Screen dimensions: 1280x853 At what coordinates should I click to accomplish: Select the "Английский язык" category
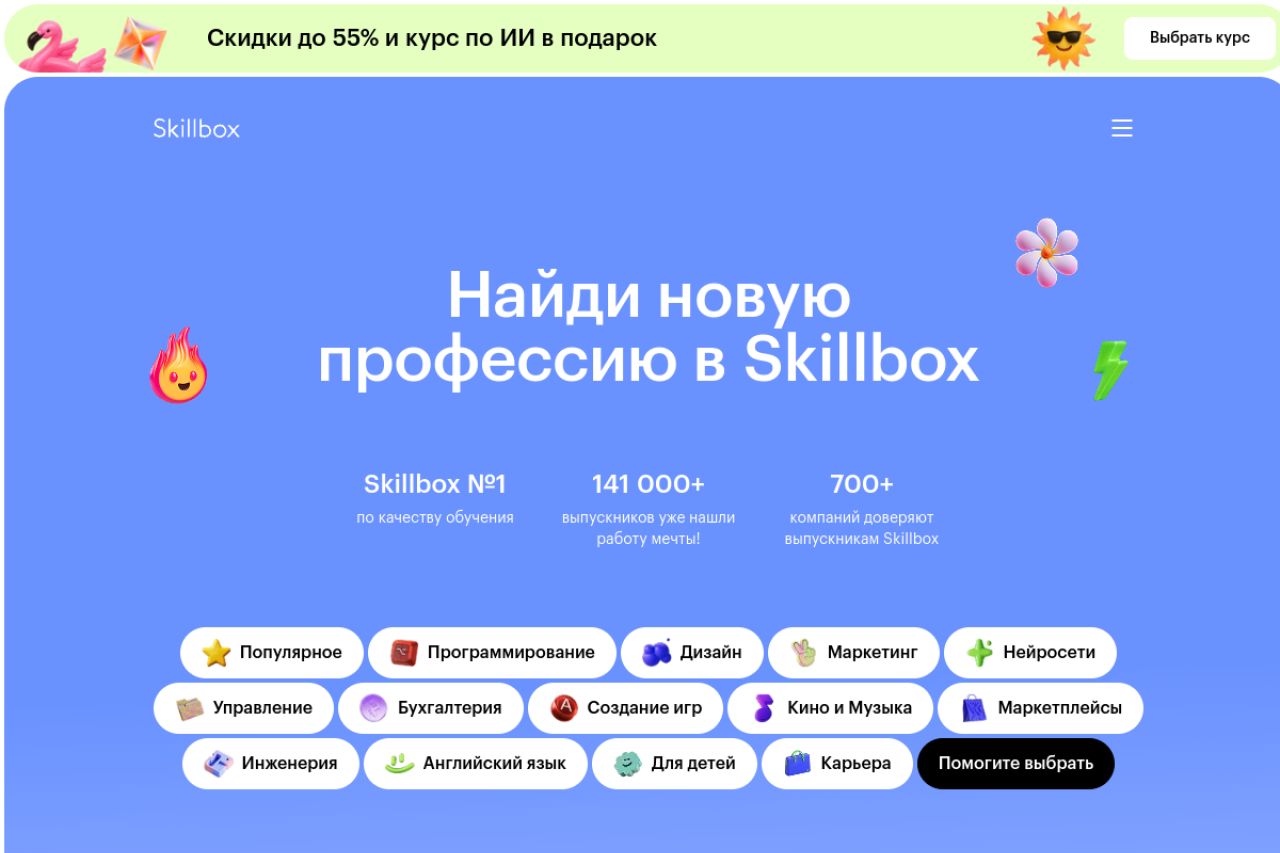pos(475,764)
